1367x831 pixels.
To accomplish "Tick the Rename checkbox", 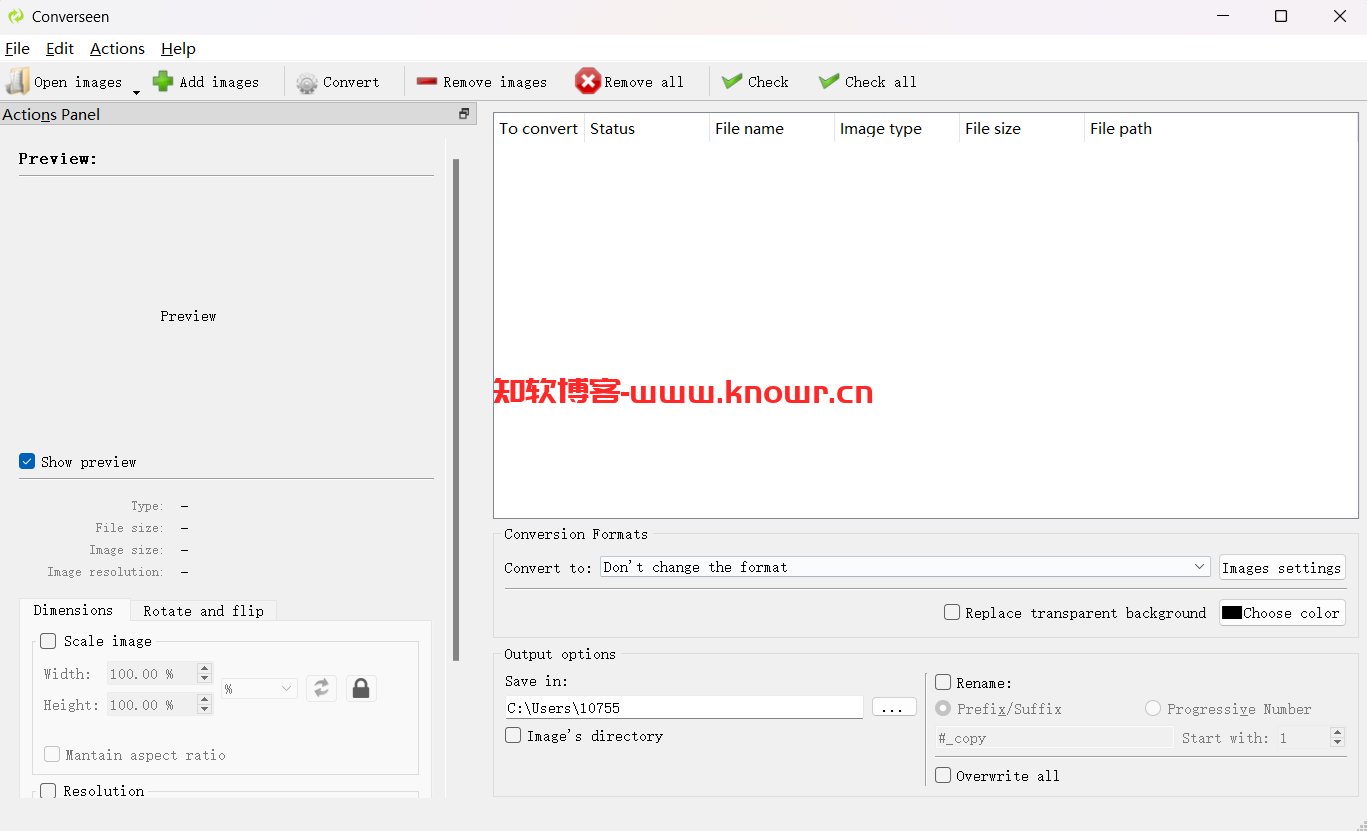I will [x=943, y=682].
